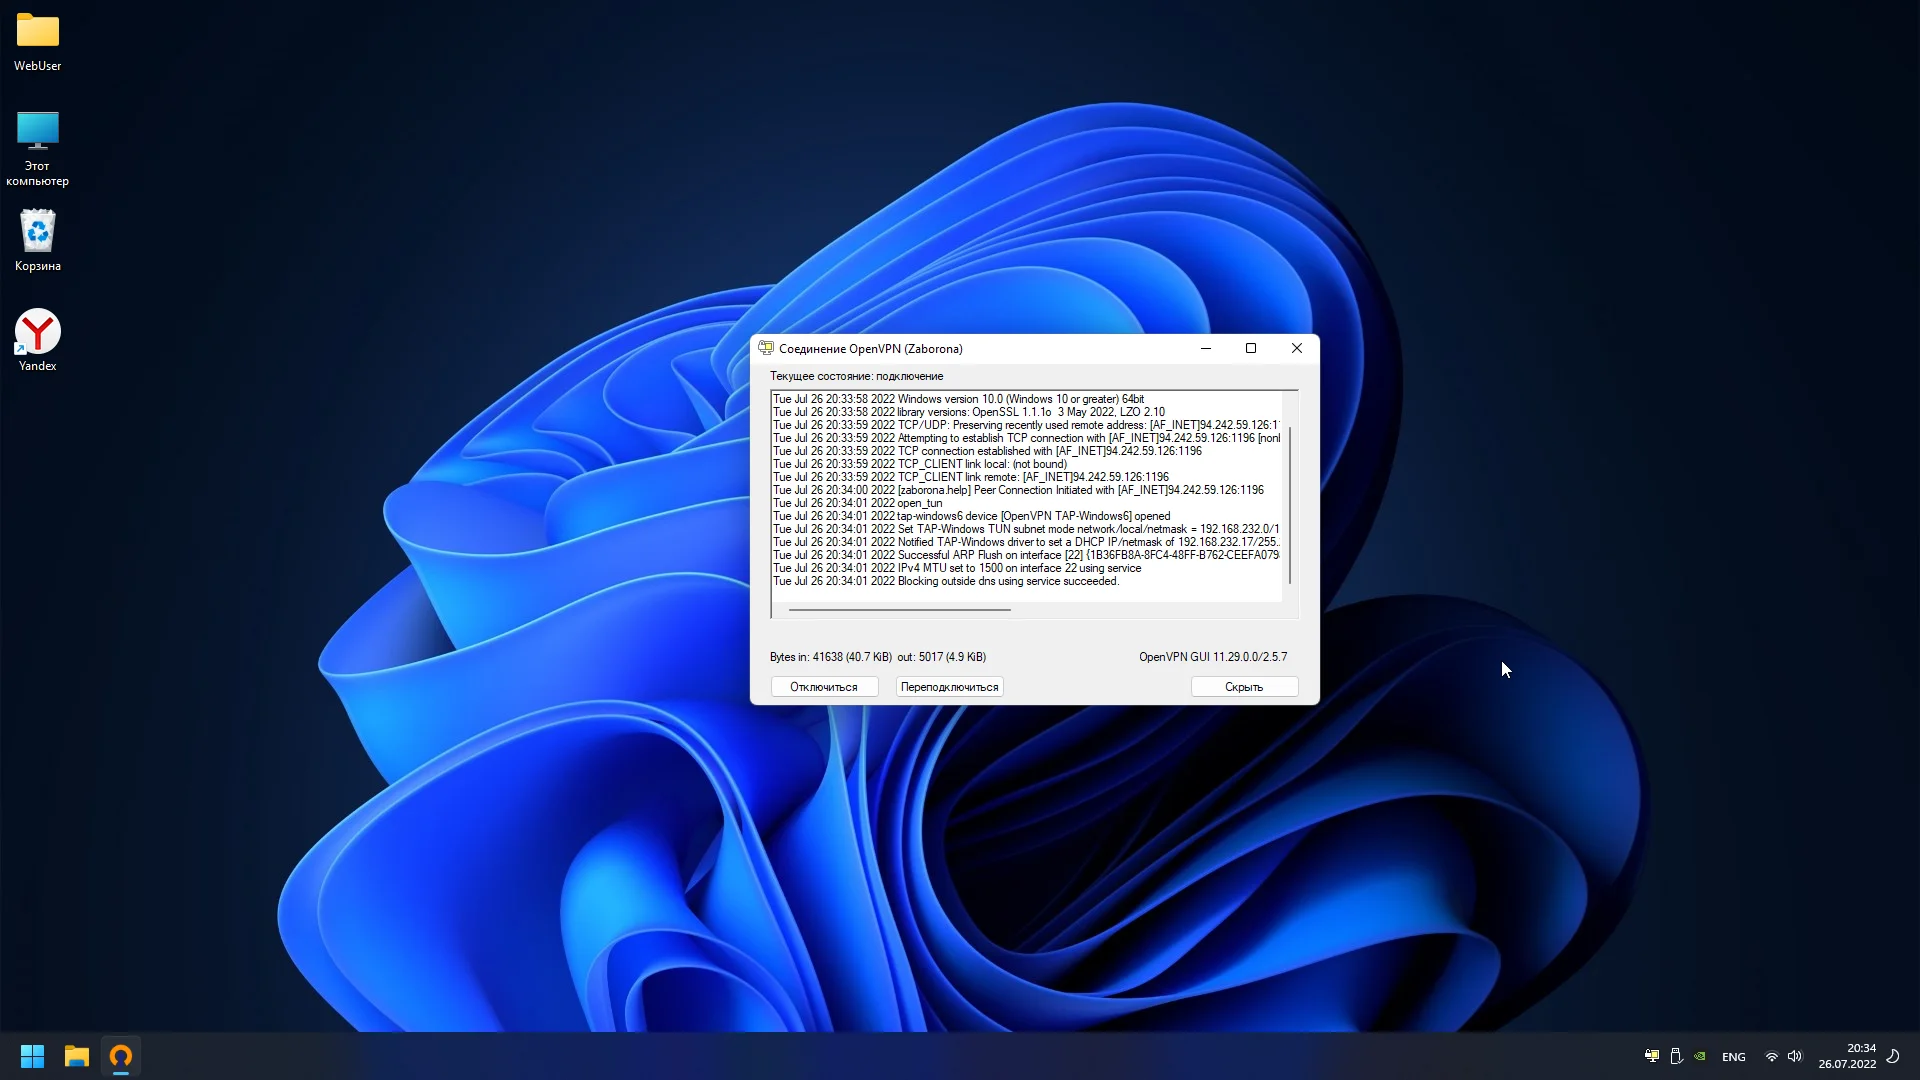Switch input language via ENG indicator

[1734, 1056]
